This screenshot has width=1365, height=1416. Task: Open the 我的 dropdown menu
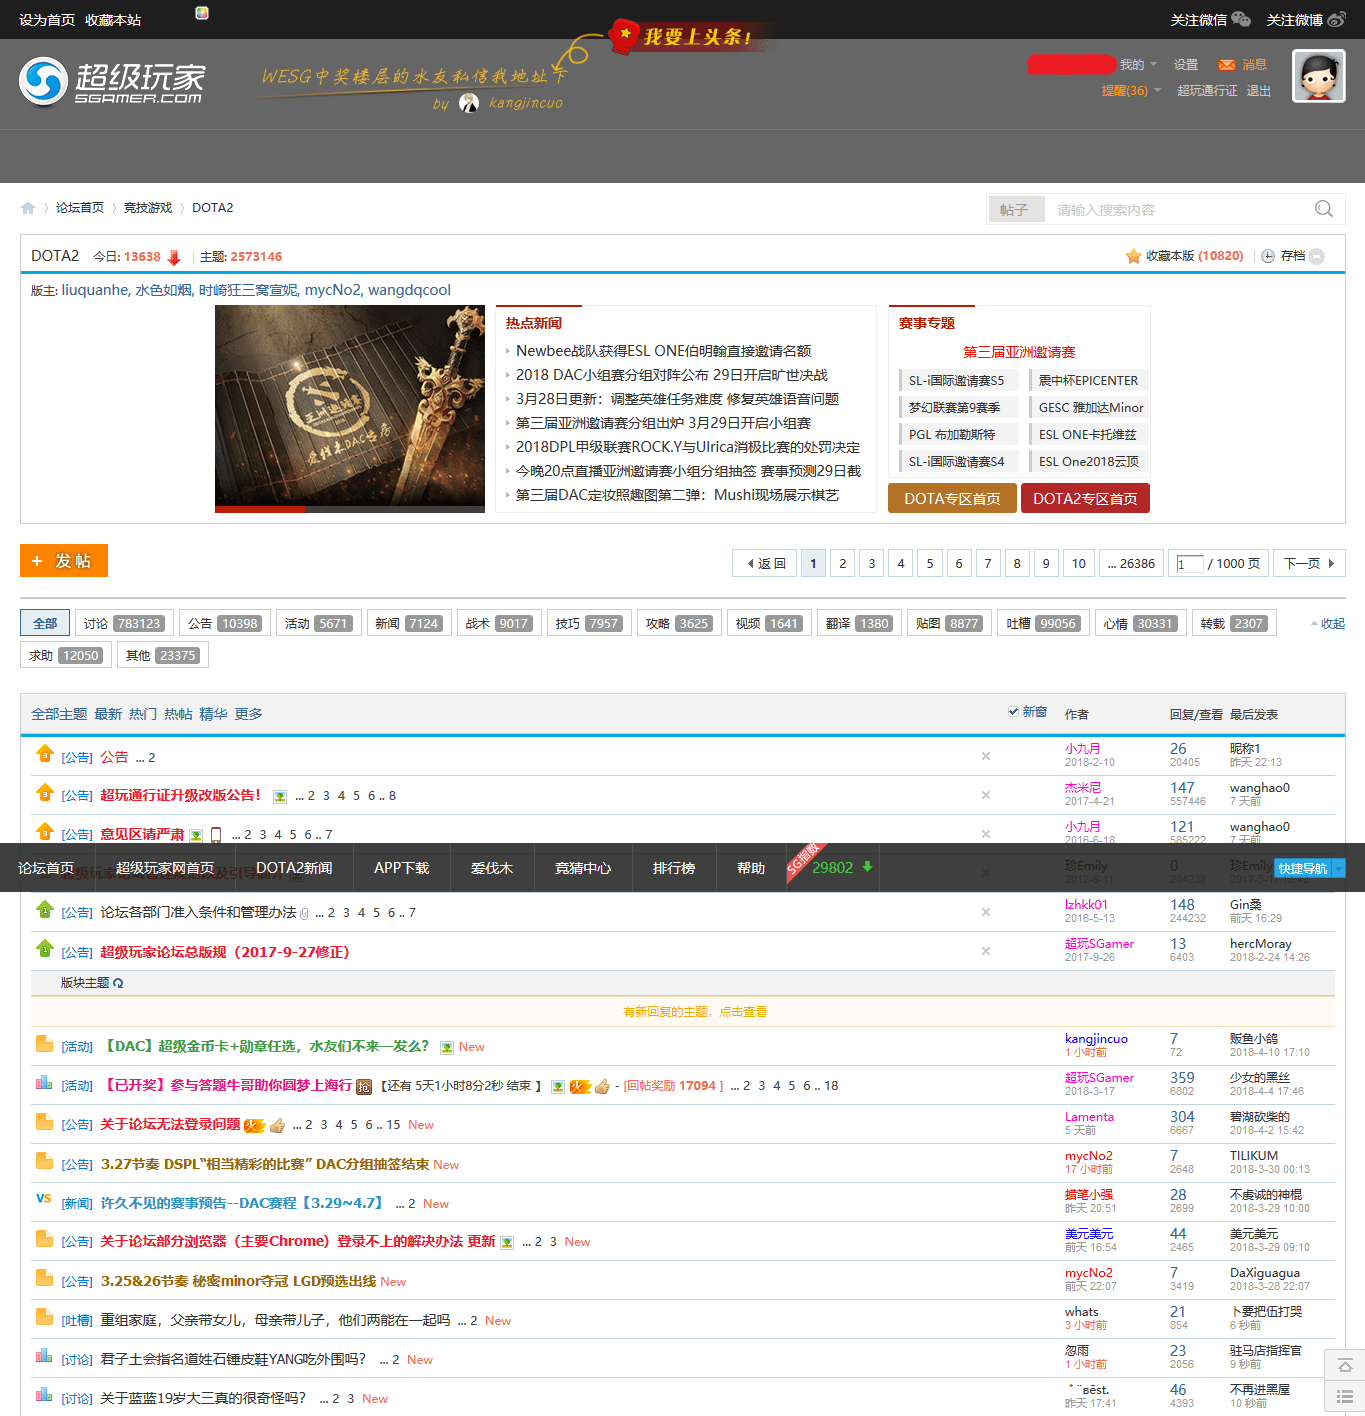click(x=1138, y=65)
